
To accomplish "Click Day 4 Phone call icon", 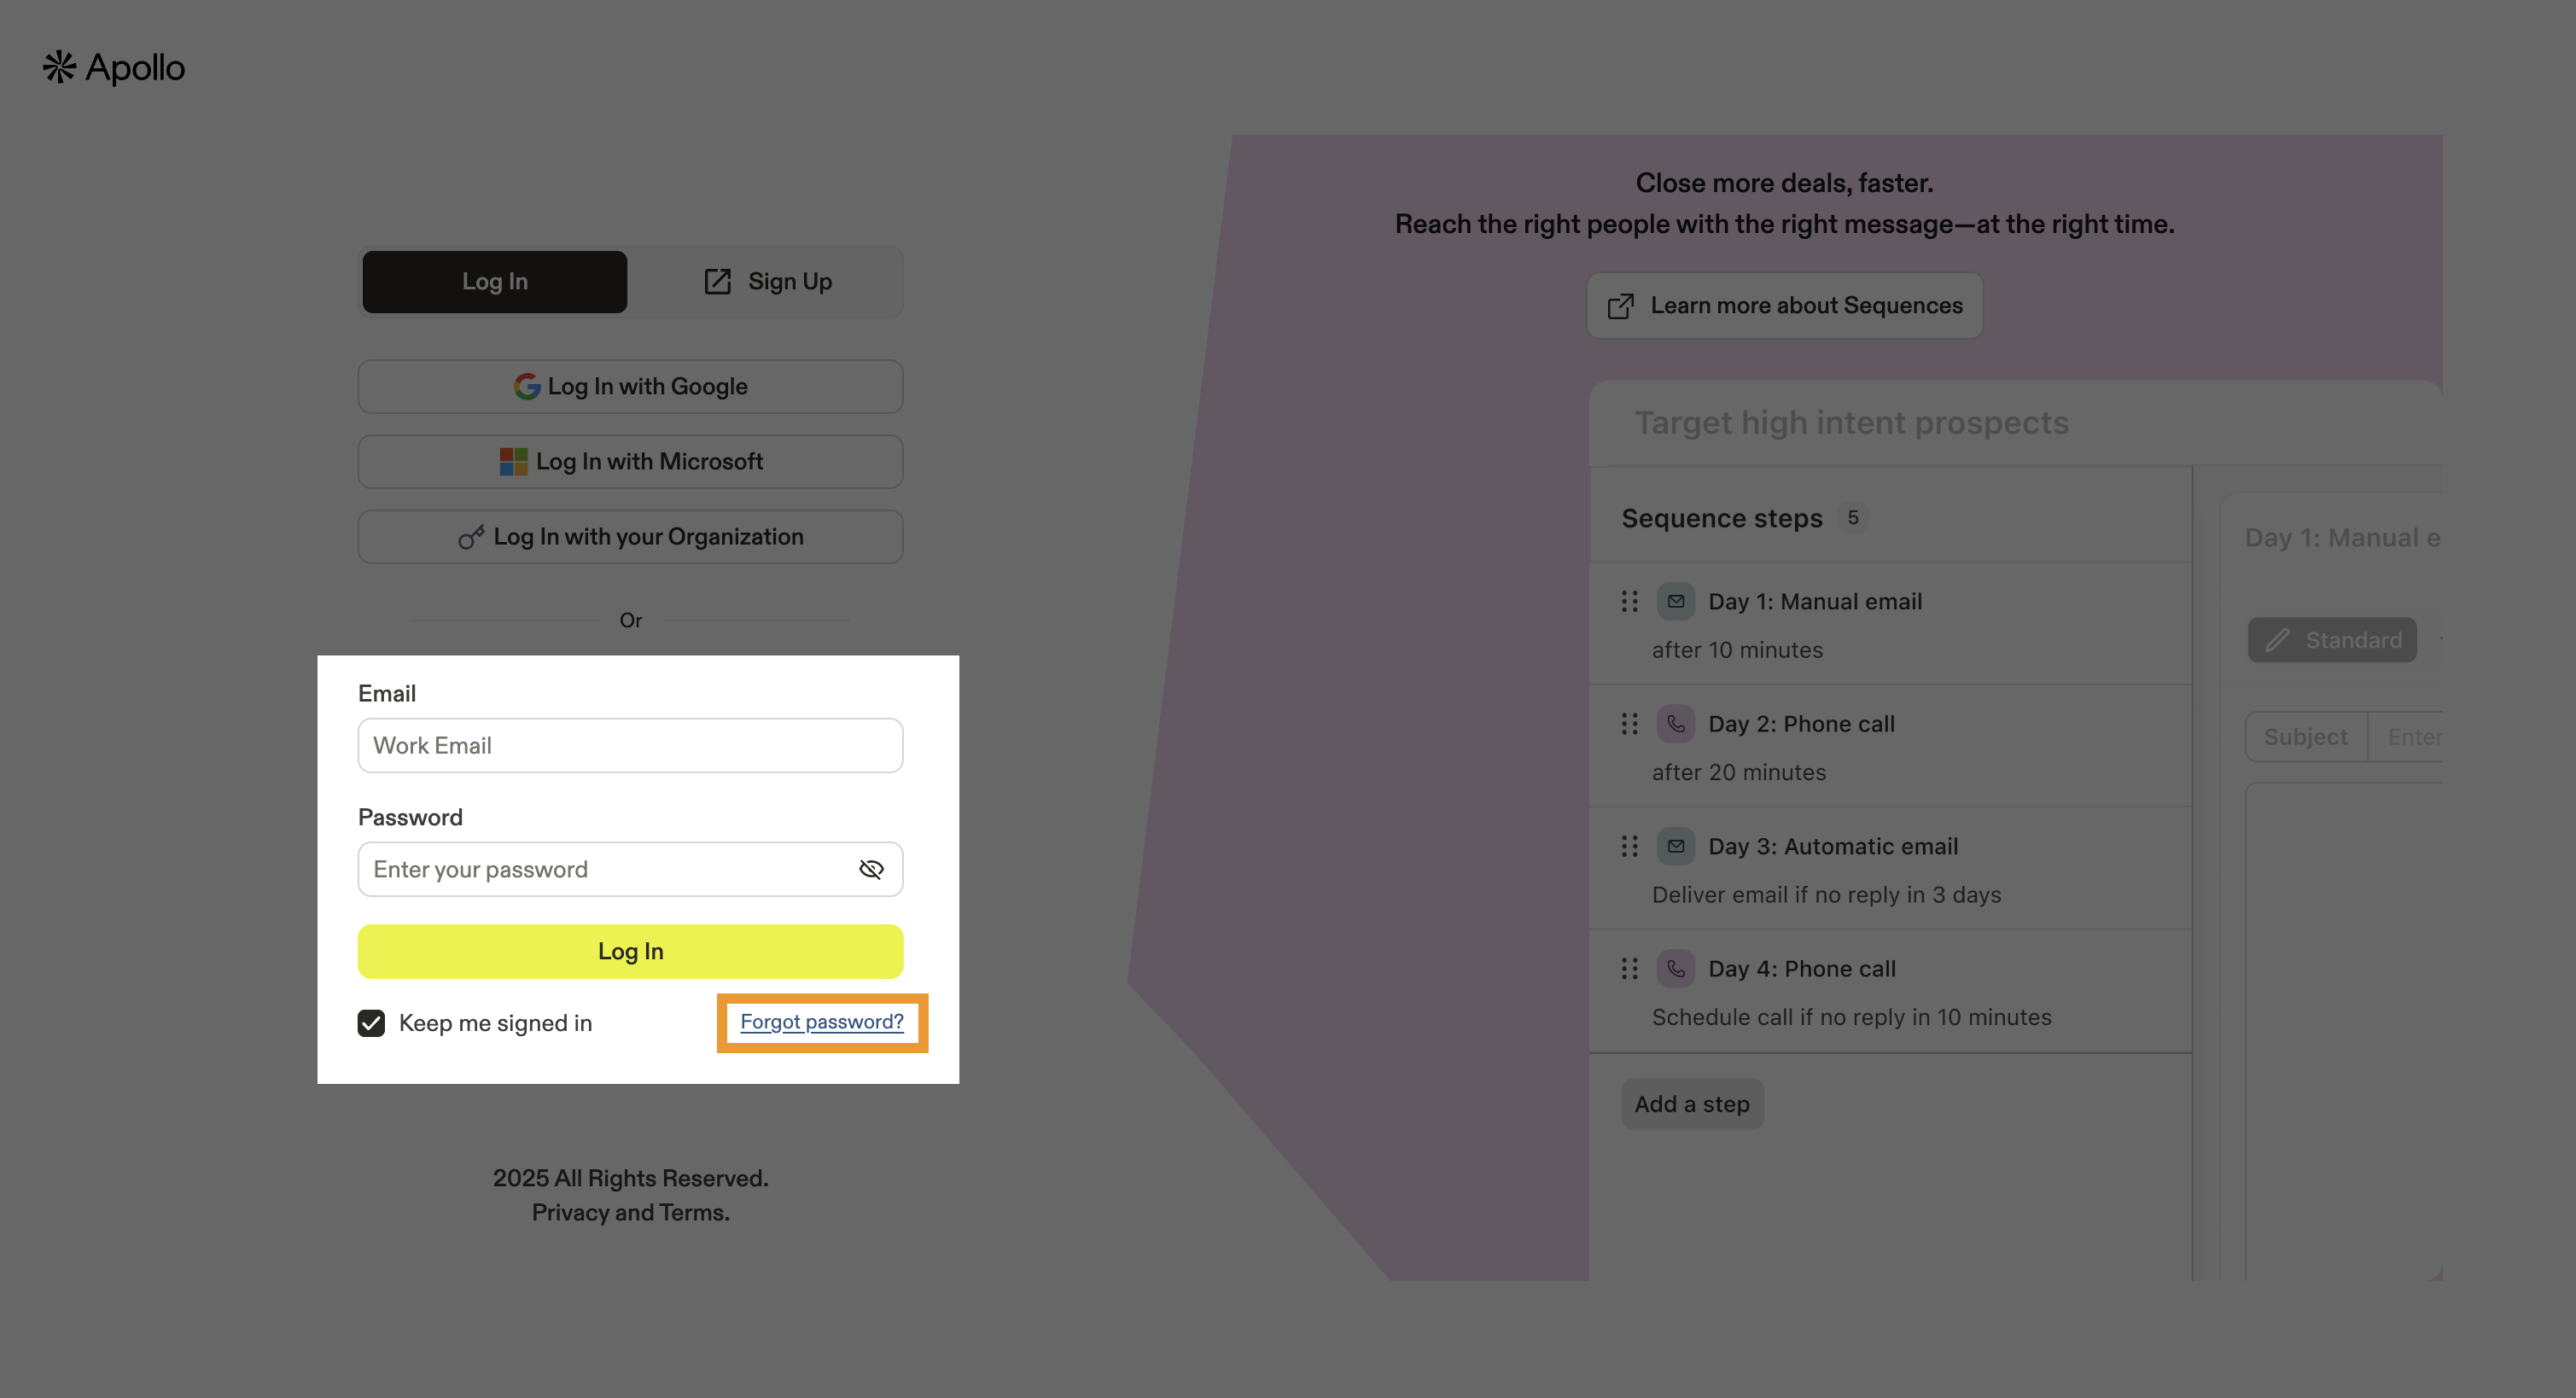I will coord(1676,969).
